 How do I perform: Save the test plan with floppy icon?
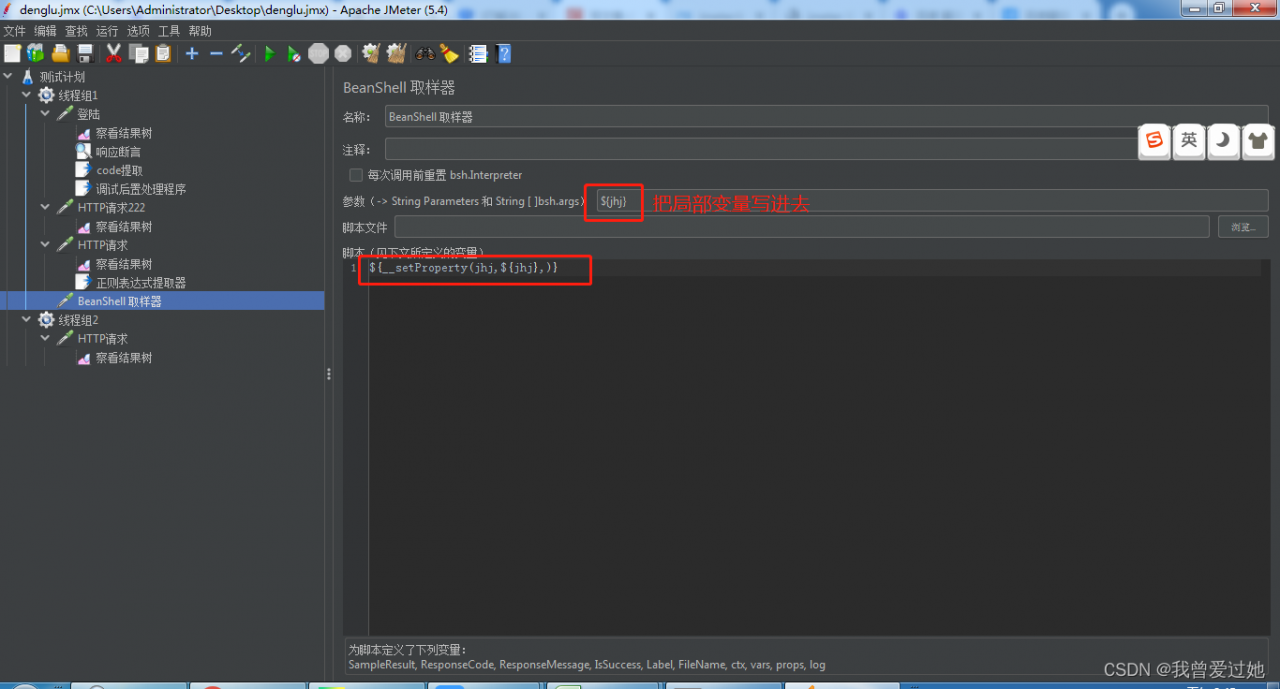coord(85,53)
